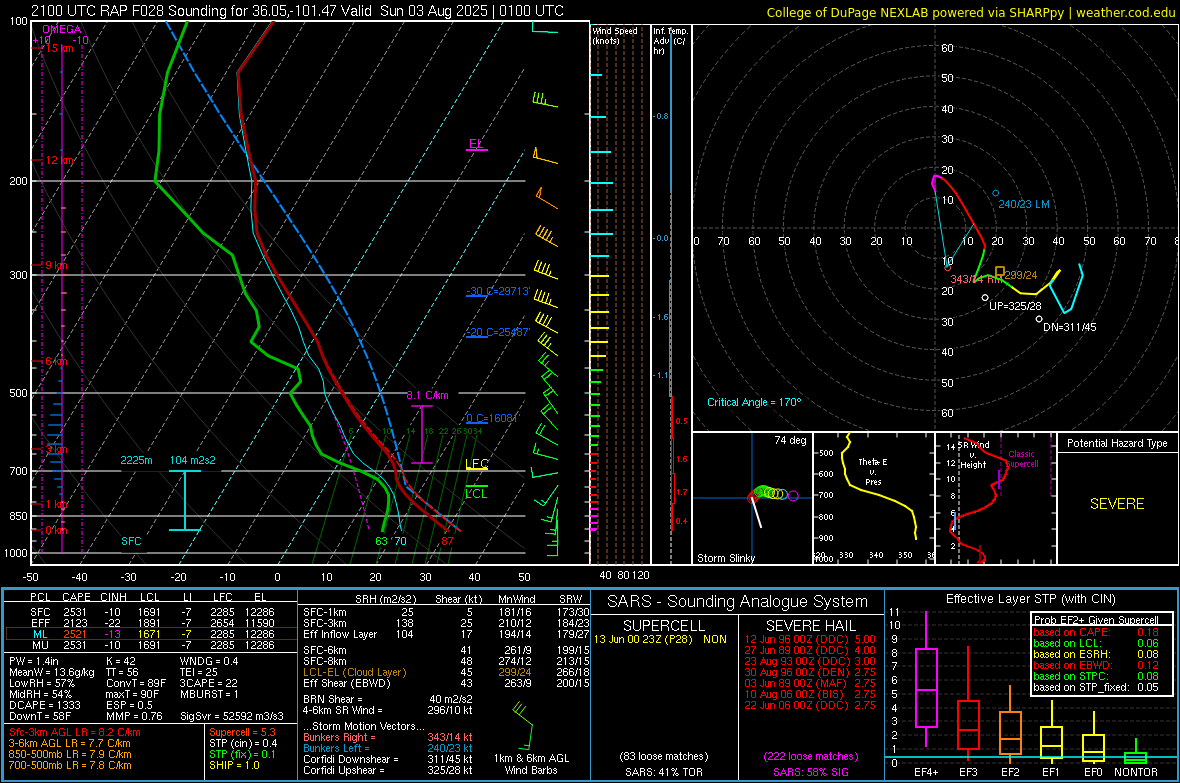The height and width of the screenshot is (783, 1180).
Task: Click the LCL label on skew-T
Action: tap(476, 494)
